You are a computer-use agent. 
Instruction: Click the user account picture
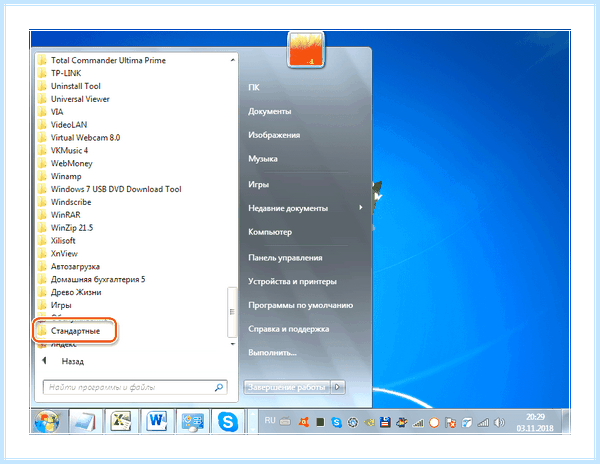[306, 50]
